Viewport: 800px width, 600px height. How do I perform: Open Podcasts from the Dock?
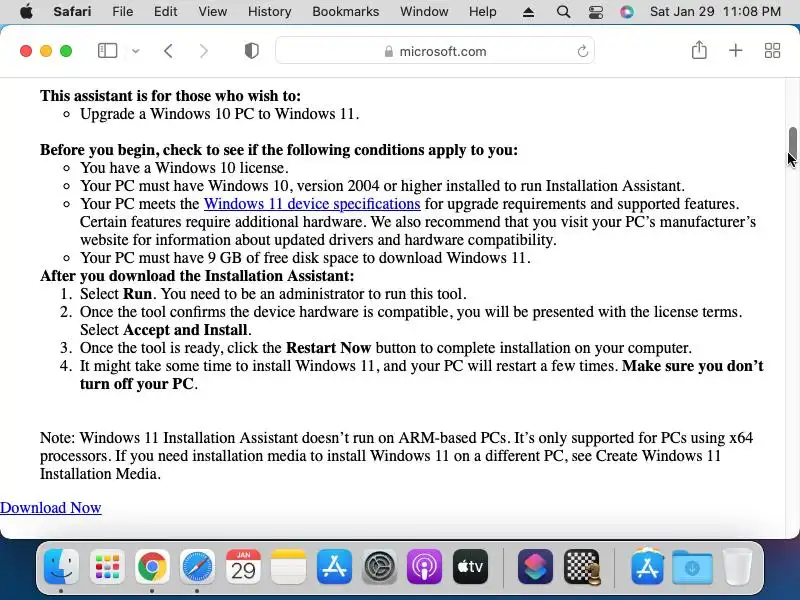[424, 566]
